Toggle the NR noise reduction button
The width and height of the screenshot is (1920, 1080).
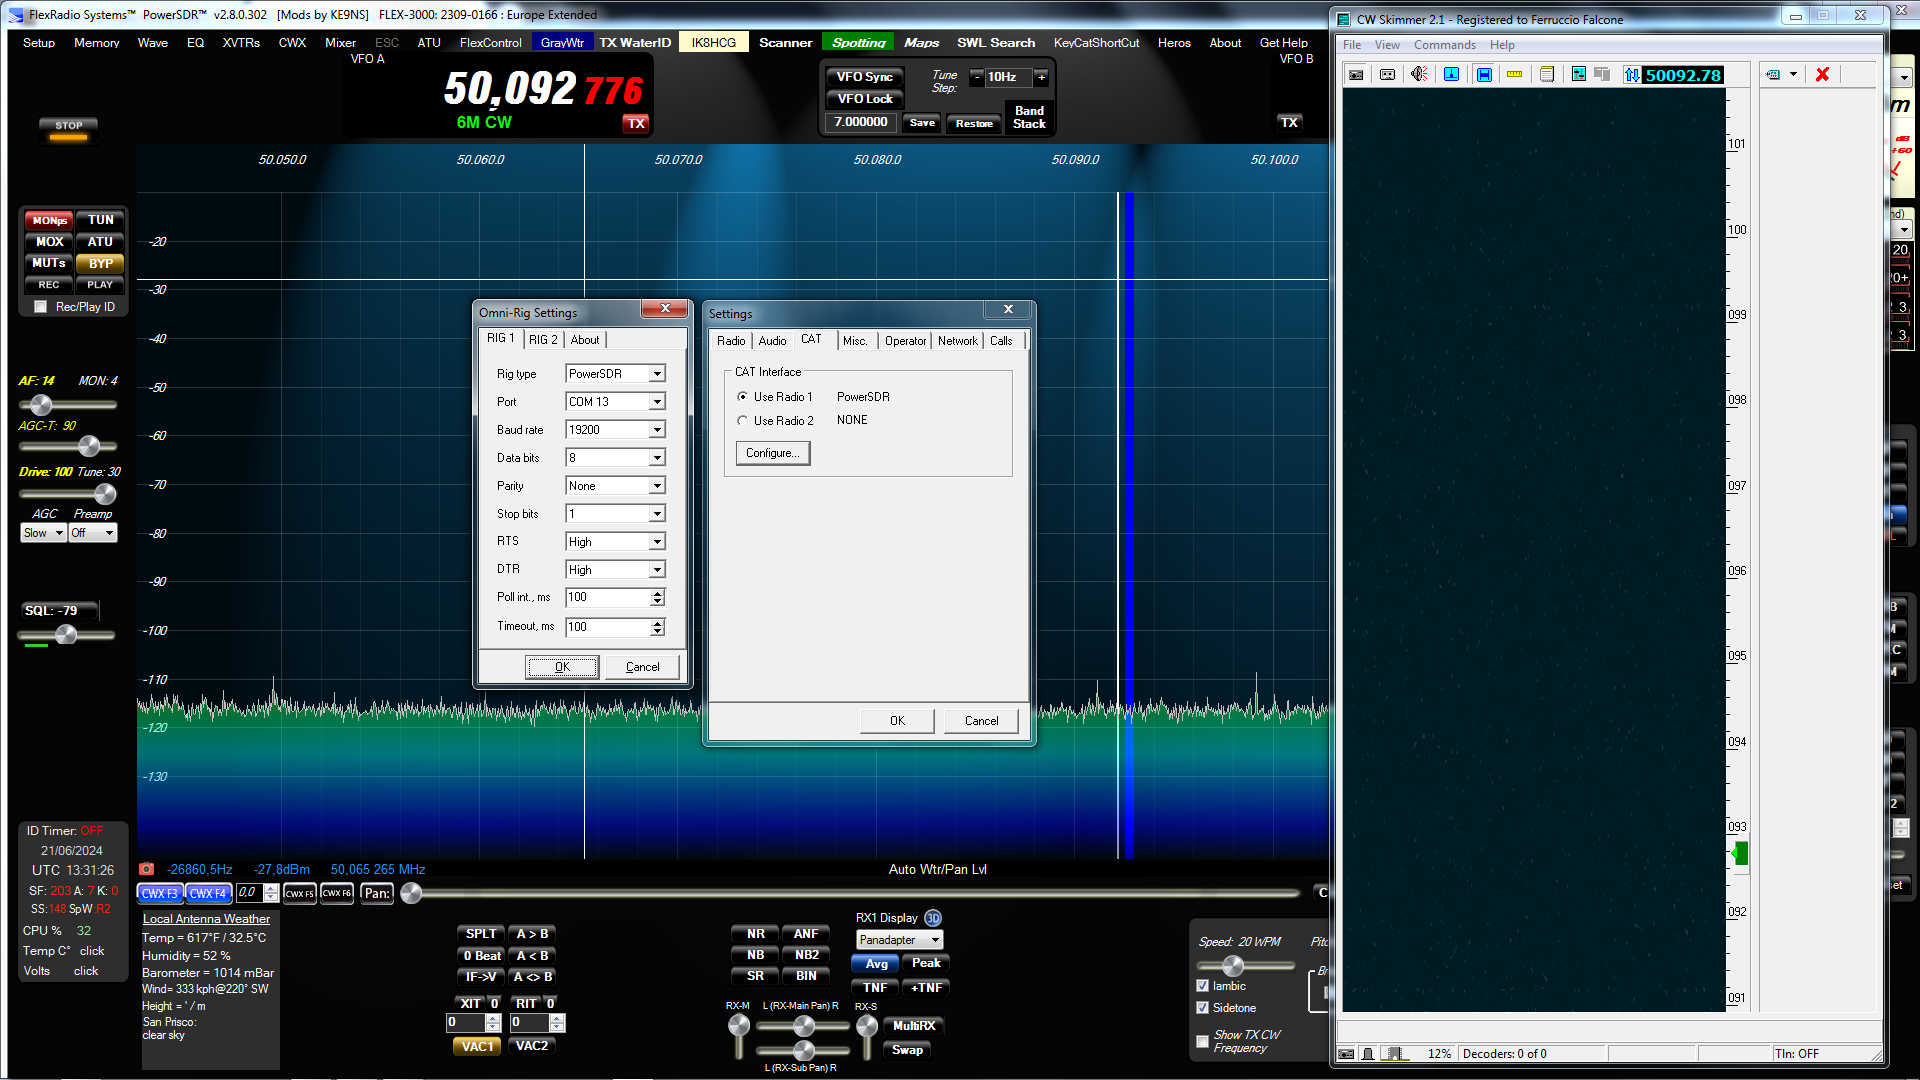pos(756,934)
